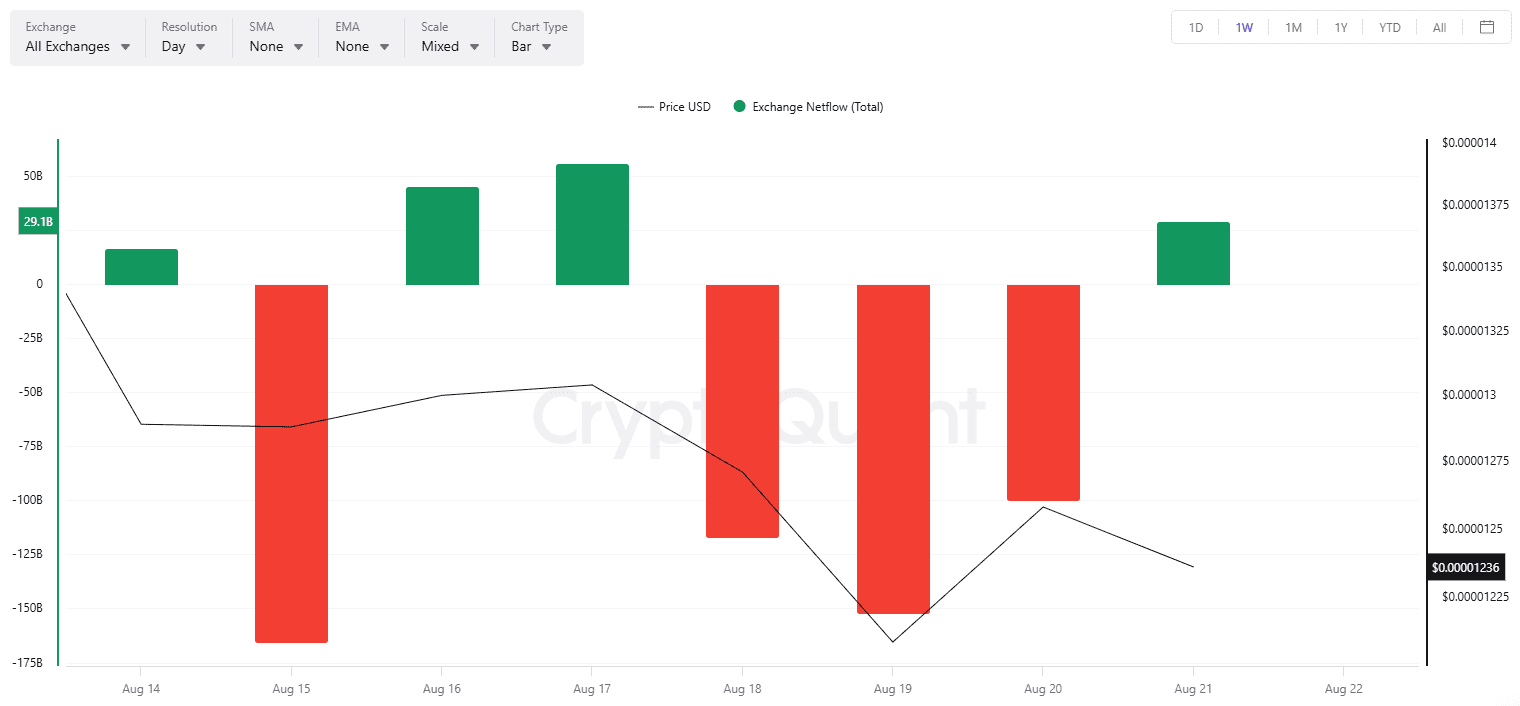
Task: Switch to YTD range
Action: click(1390, 27)
